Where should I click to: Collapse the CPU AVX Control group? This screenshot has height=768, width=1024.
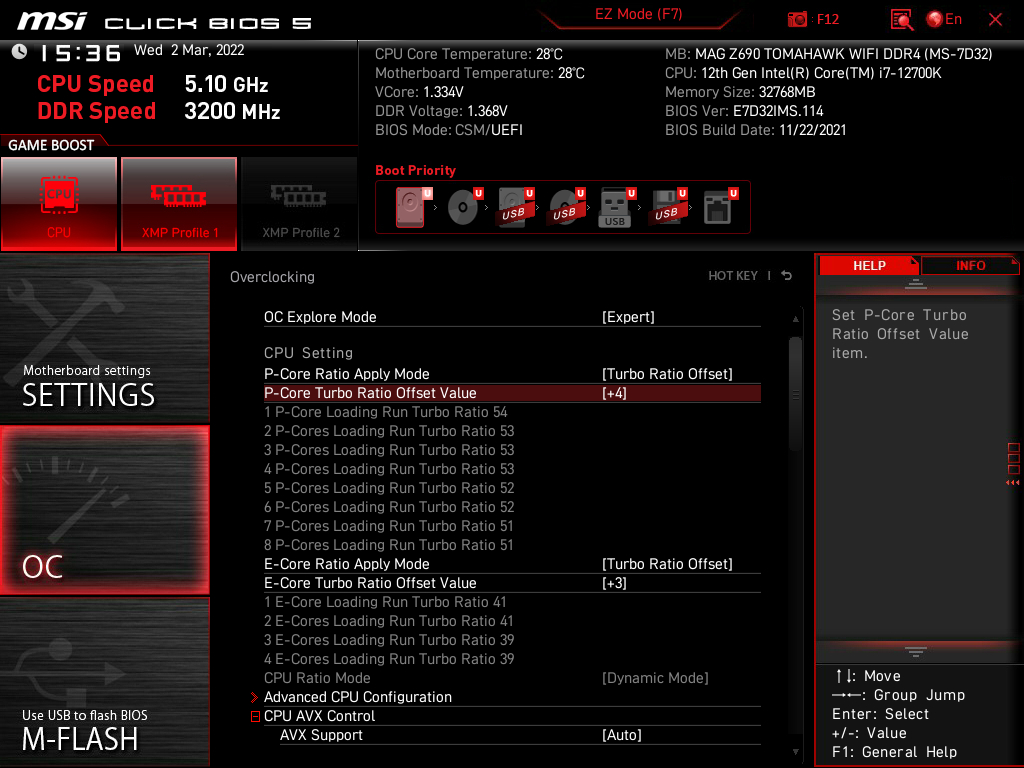(255, 716)
